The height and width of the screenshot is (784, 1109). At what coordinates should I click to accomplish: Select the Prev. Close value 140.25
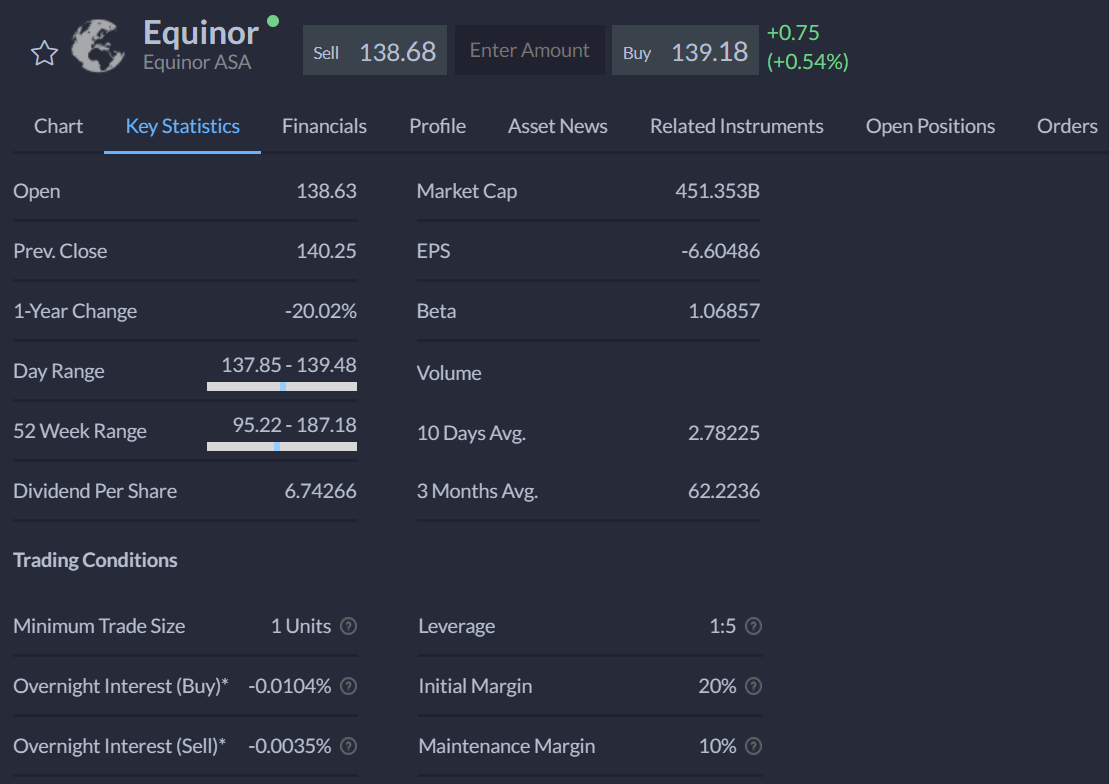[x=326, y=251]
